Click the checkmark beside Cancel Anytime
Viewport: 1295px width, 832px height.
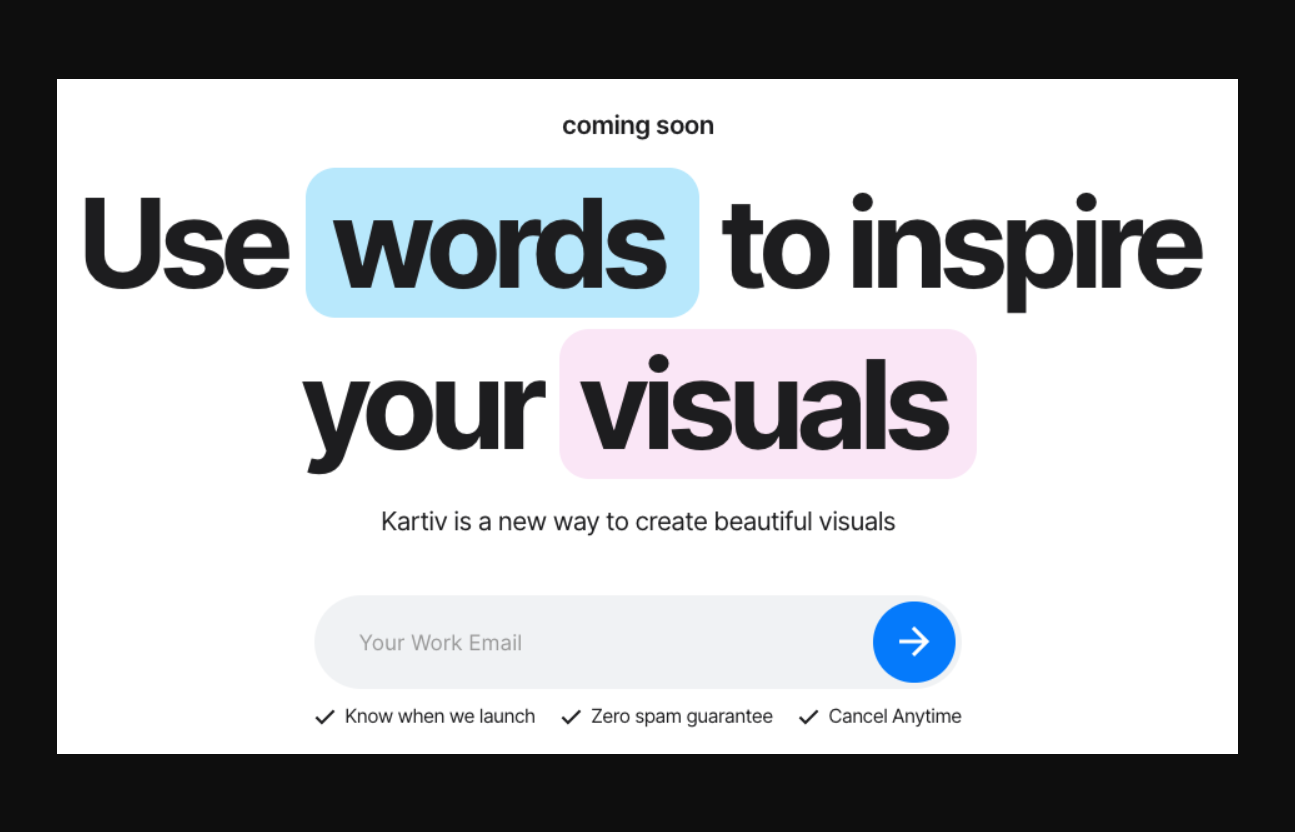808,717
